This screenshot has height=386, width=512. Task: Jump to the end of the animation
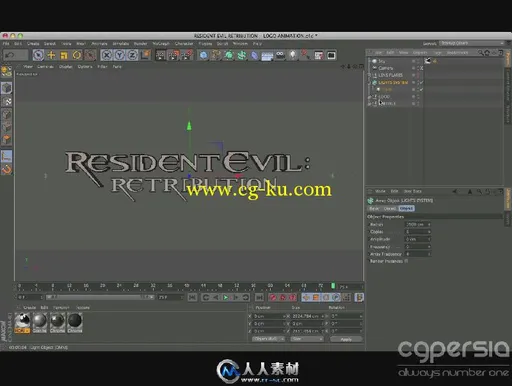[x=259, y=297]
